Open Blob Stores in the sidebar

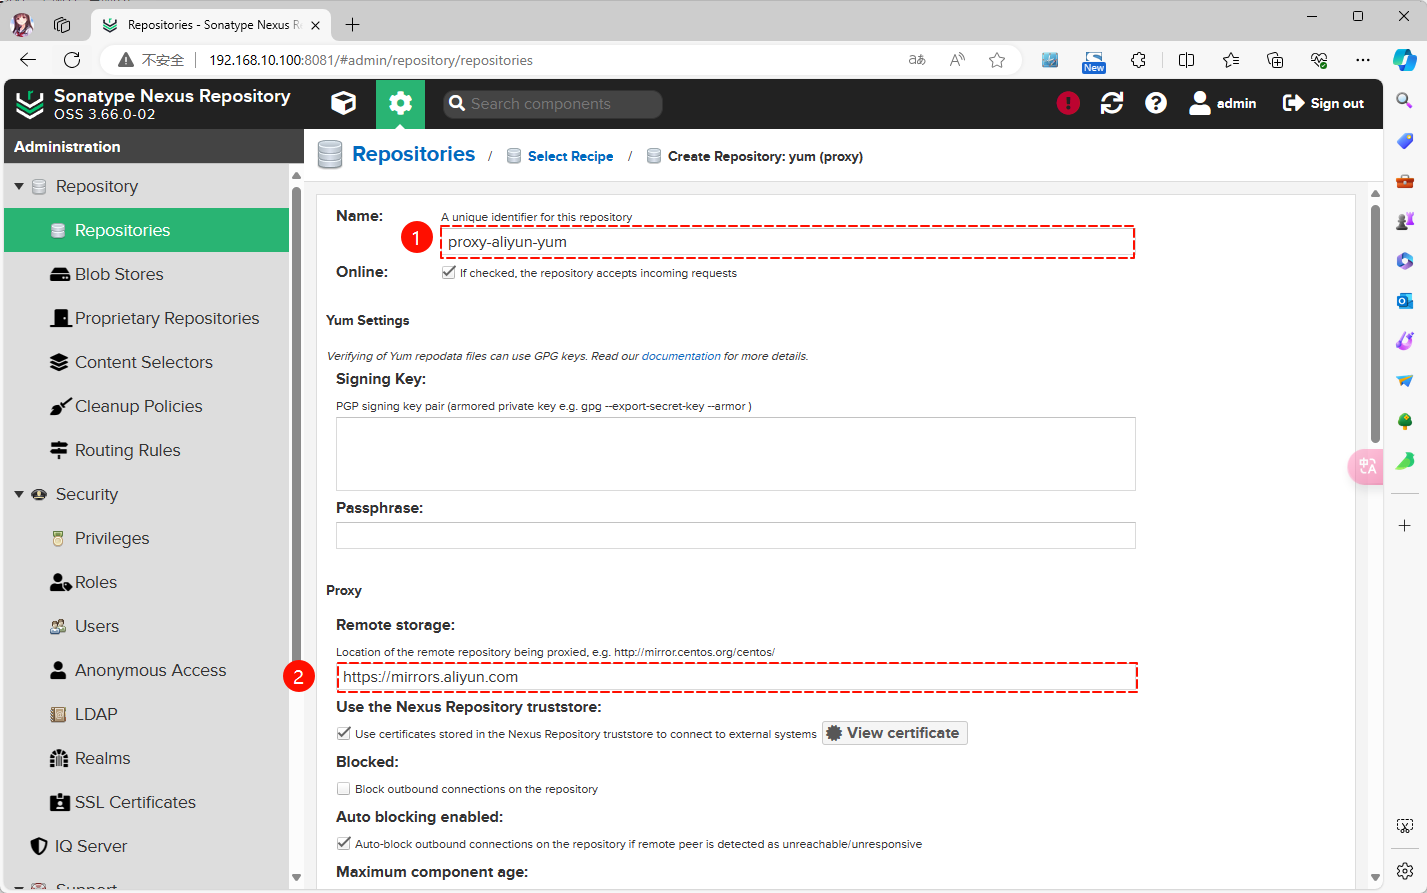click(118, 274)
